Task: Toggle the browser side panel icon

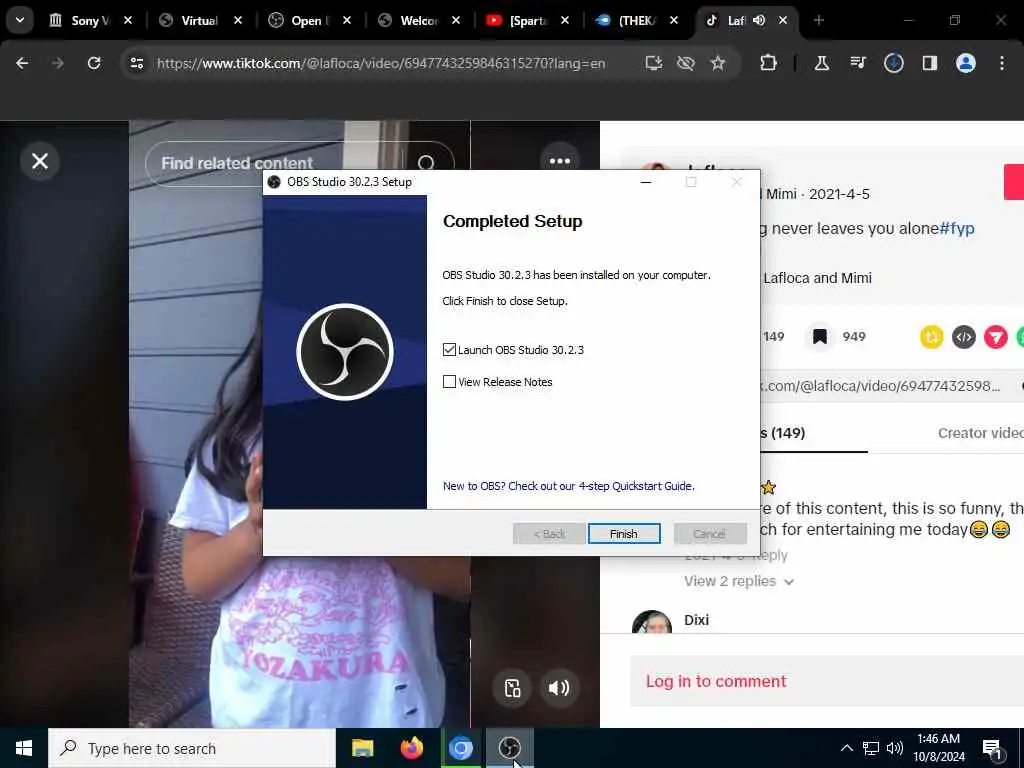Action: 929,63
